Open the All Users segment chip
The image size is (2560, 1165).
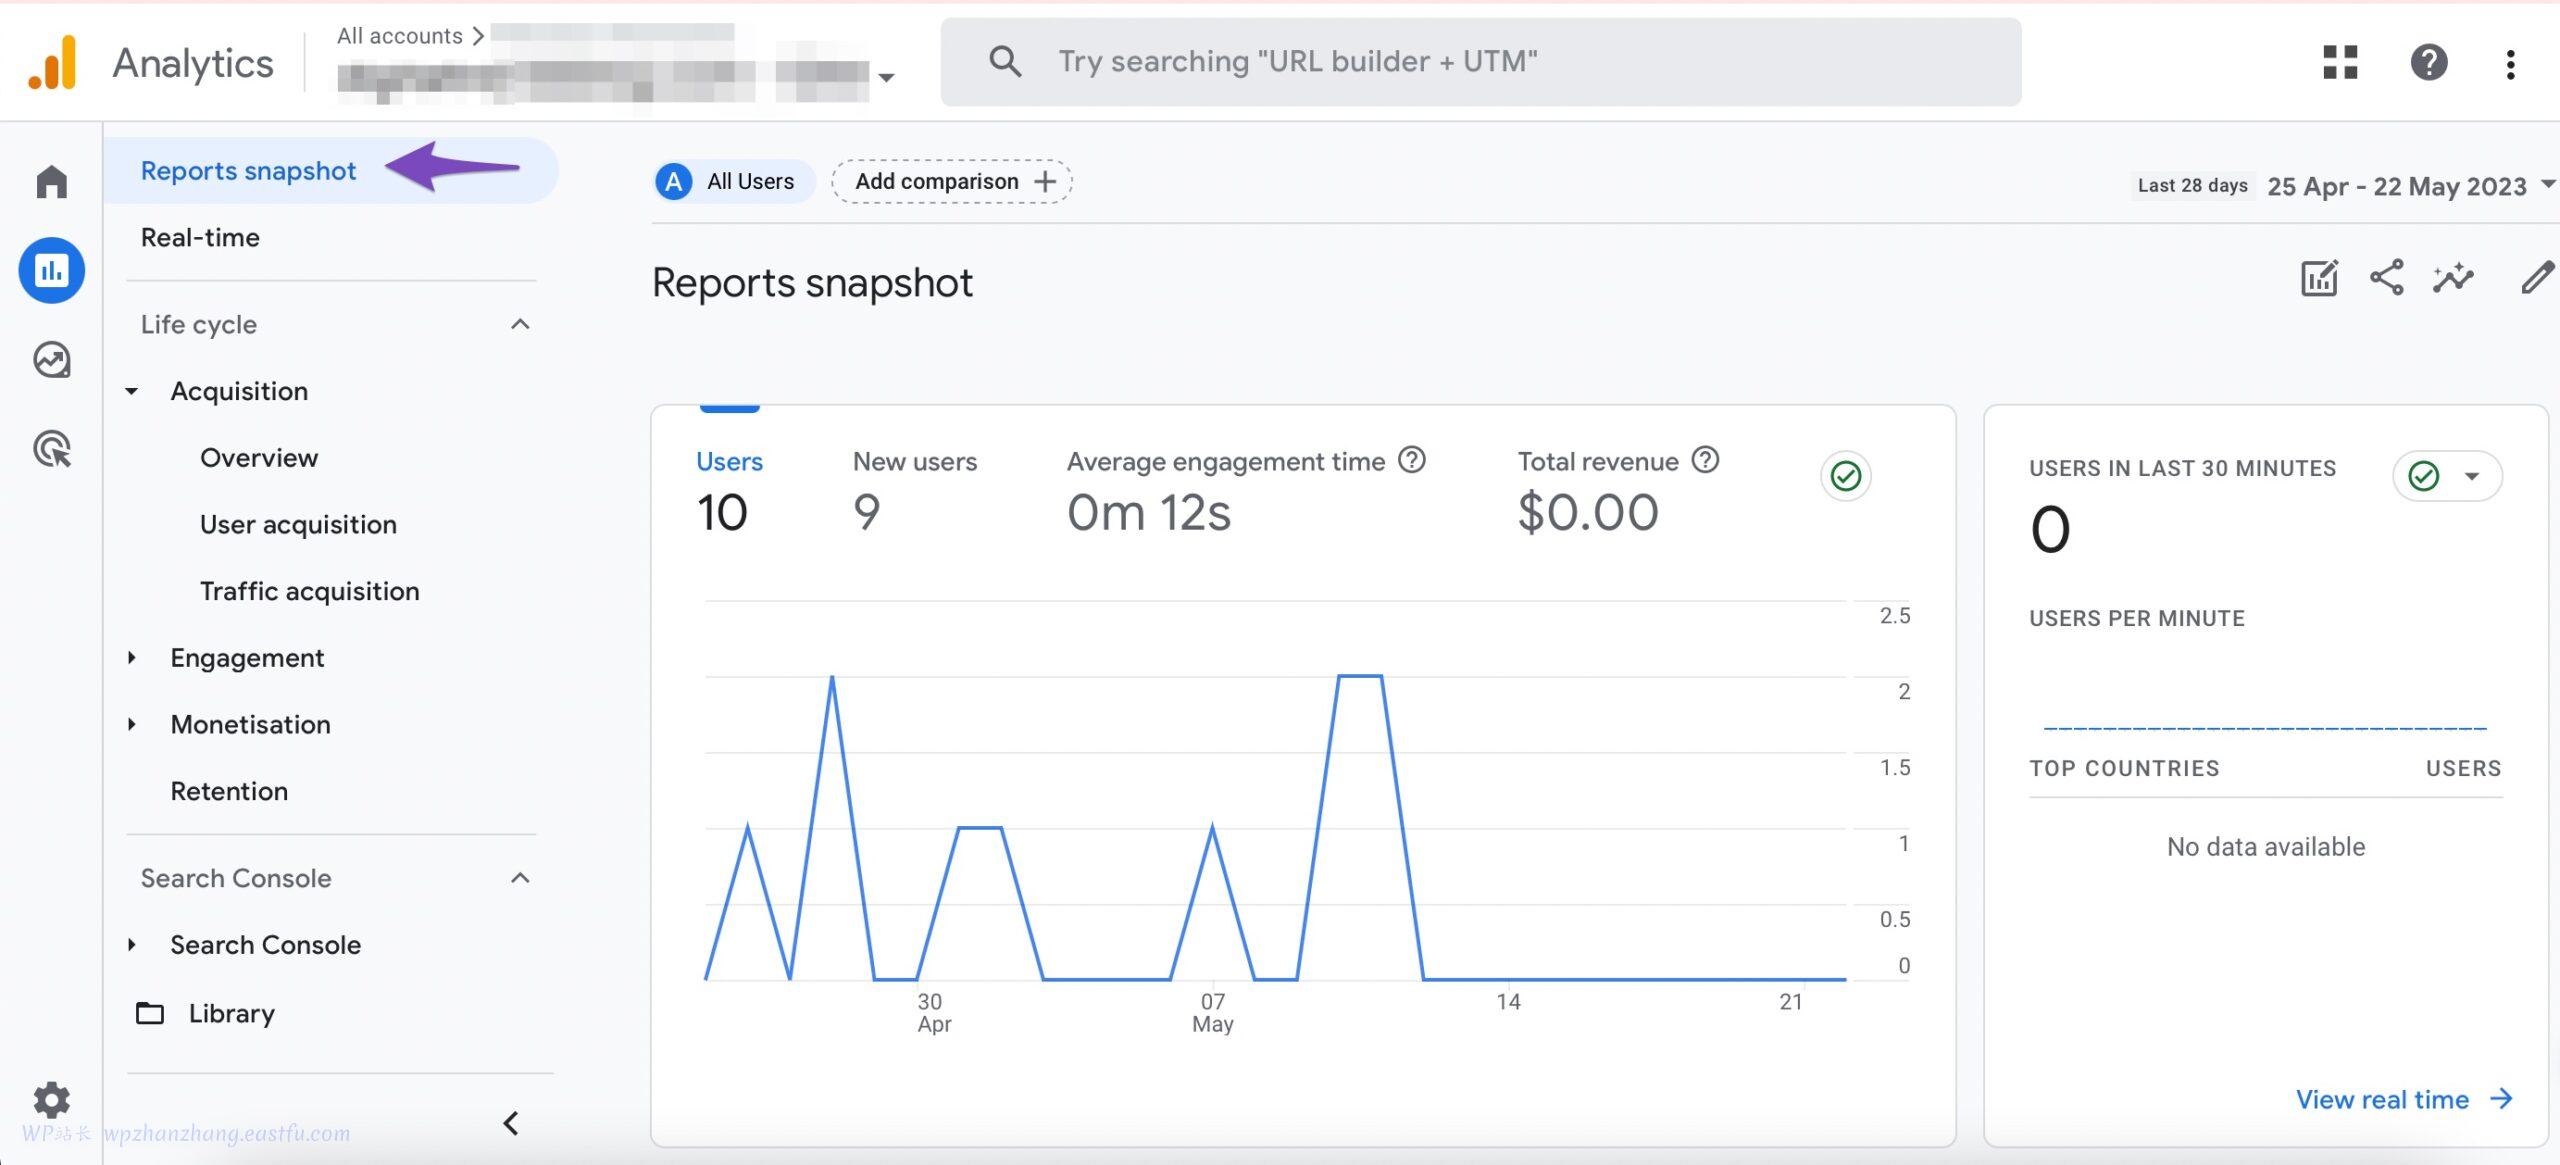[x=733, y=181]
